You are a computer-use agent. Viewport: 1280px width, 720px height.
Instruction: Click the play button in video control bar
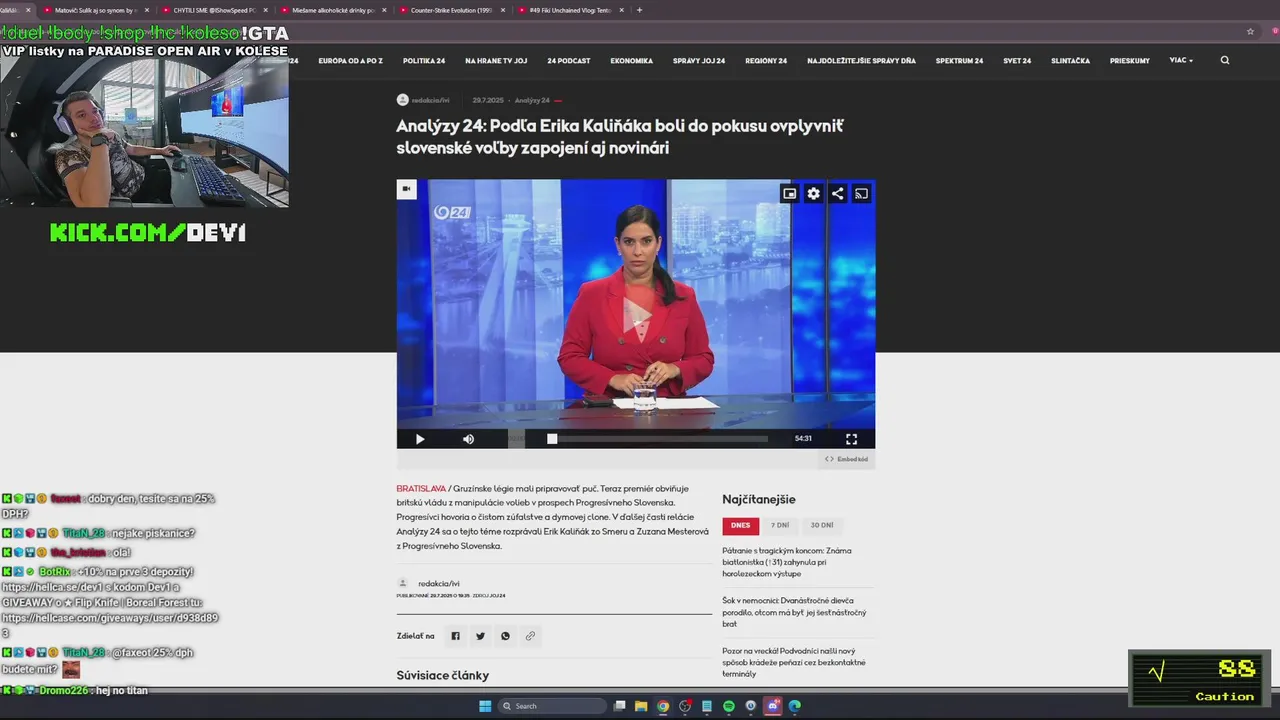pyautogui.click(x=420, y=439)
